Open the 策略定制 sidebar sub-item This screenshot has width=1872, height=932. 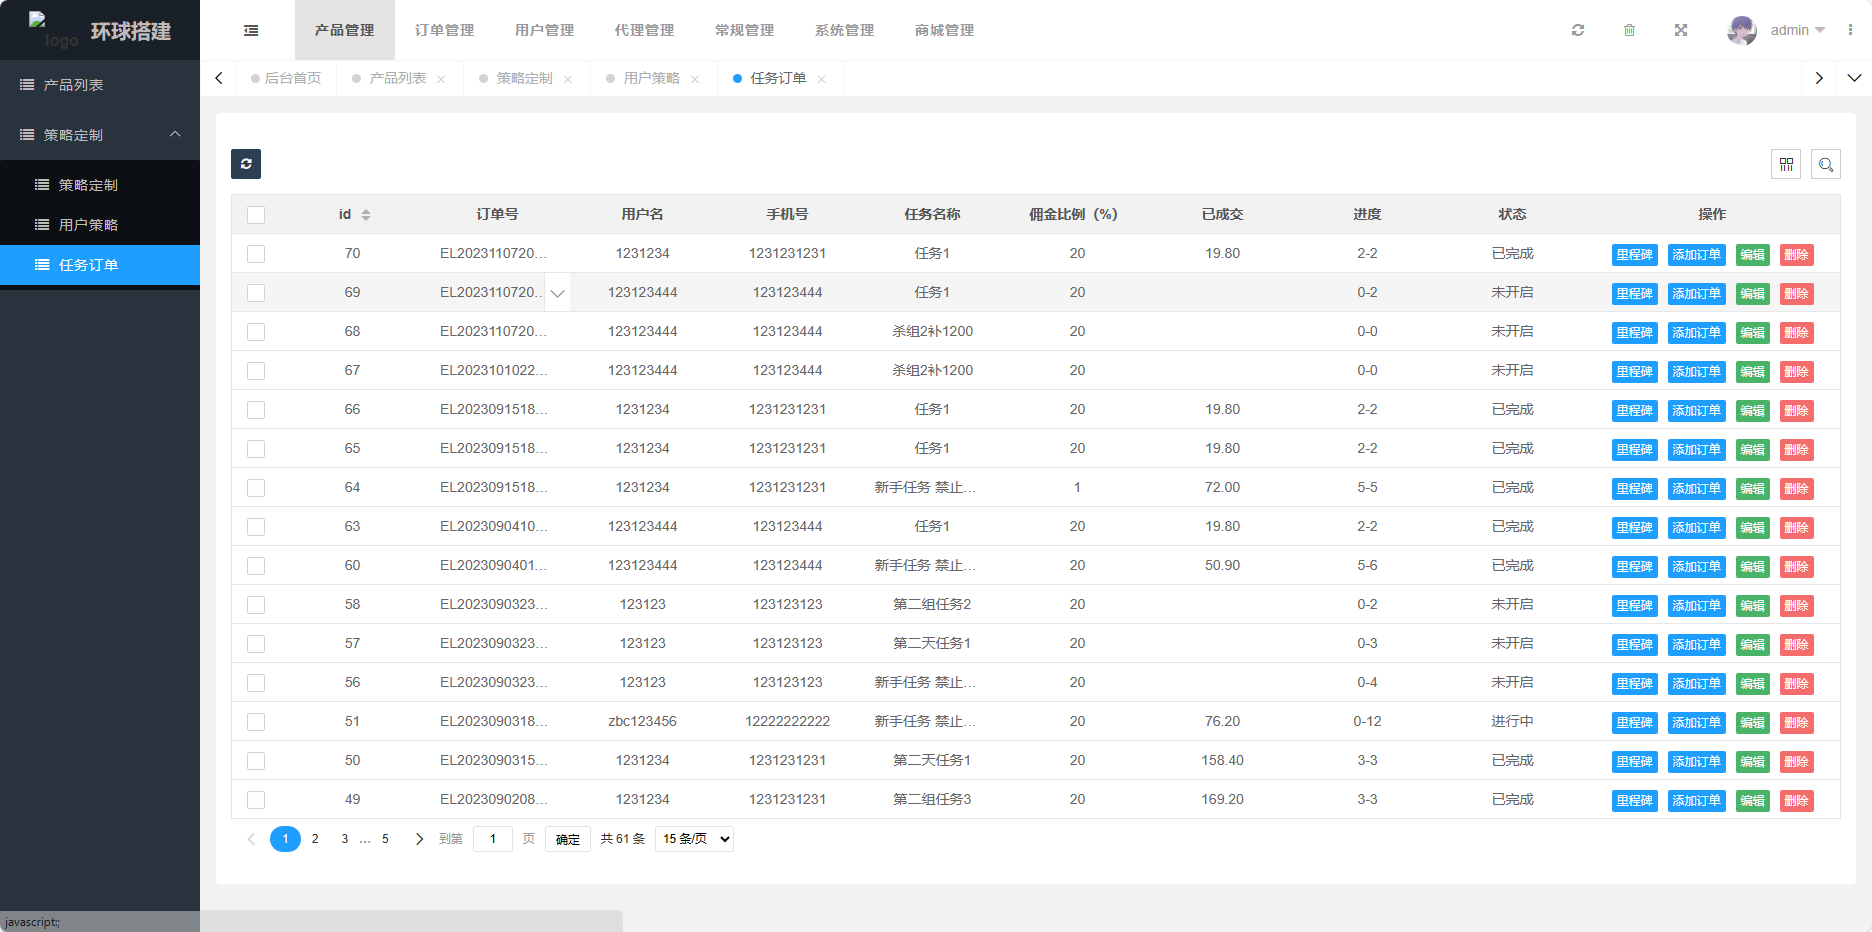(x=100, y=185)
